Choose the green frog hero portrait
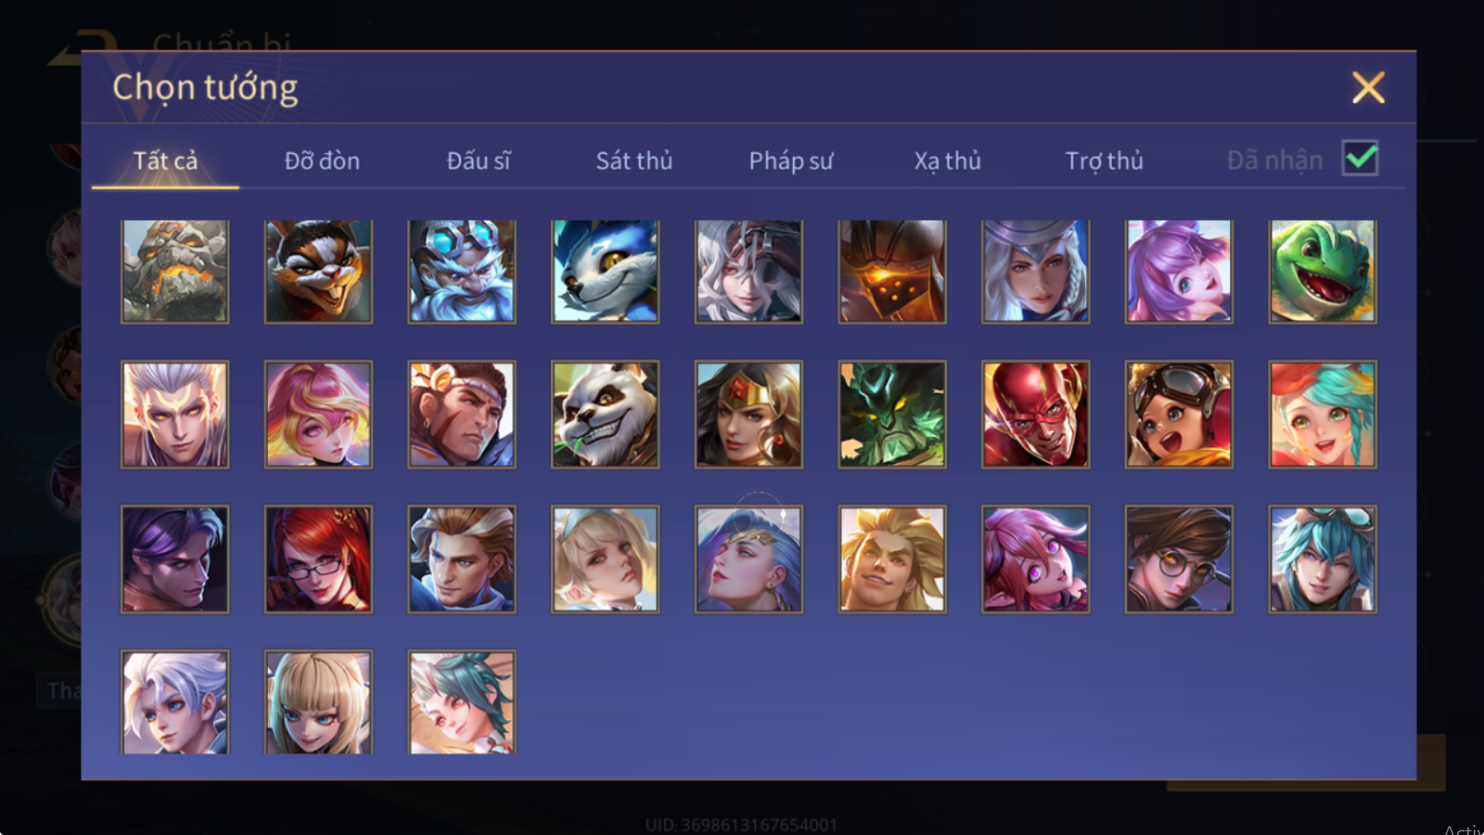Image resolution: width=1484 pixels, height=835 pixels. (1322, 272)
